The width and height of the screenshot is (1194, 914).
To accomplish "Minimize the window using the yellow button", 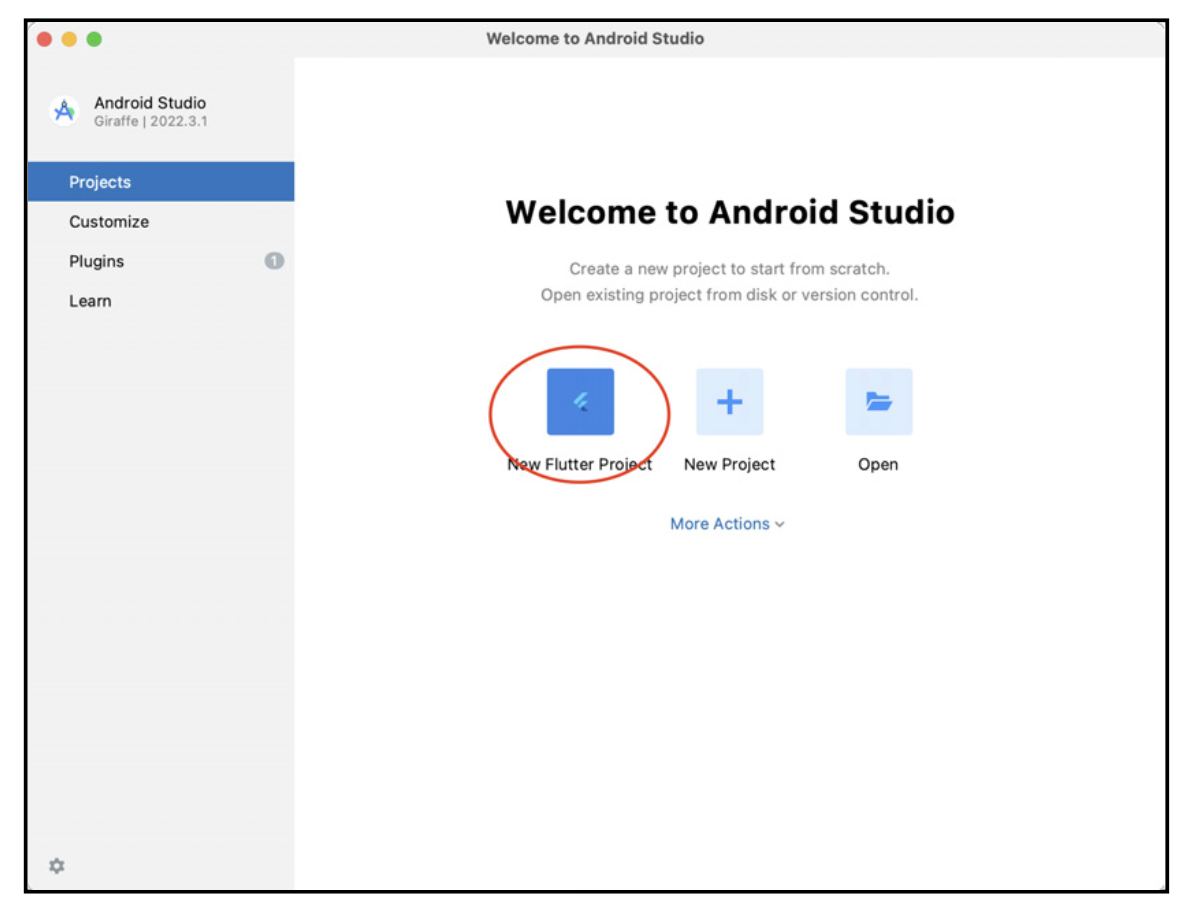I will click(x=69, y=39).
